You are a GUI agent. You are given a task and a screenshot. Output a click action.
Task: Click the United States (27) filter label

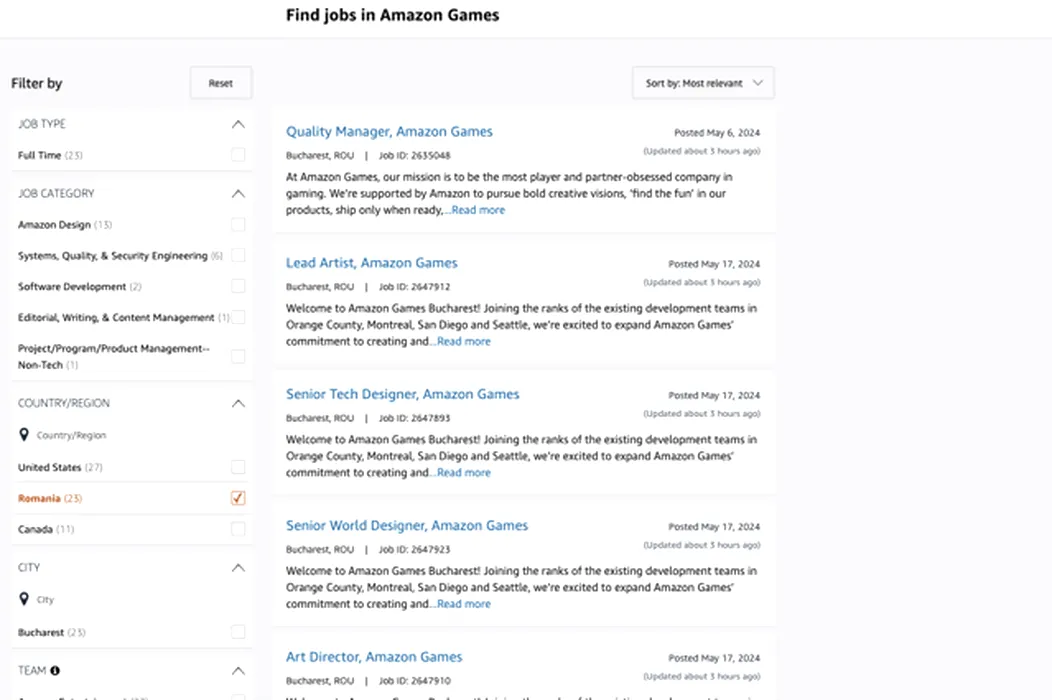click(x=60, y=468)
